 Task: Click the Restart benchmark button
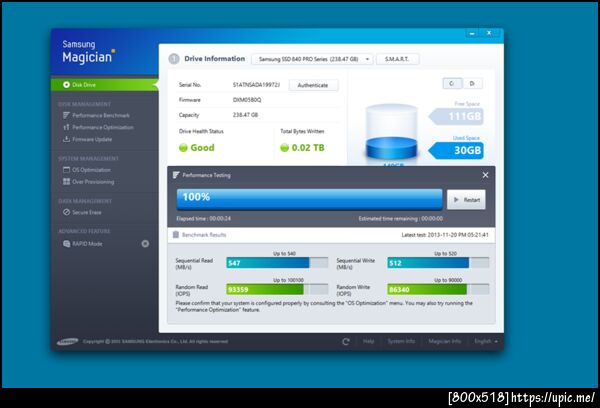(466, 199)
